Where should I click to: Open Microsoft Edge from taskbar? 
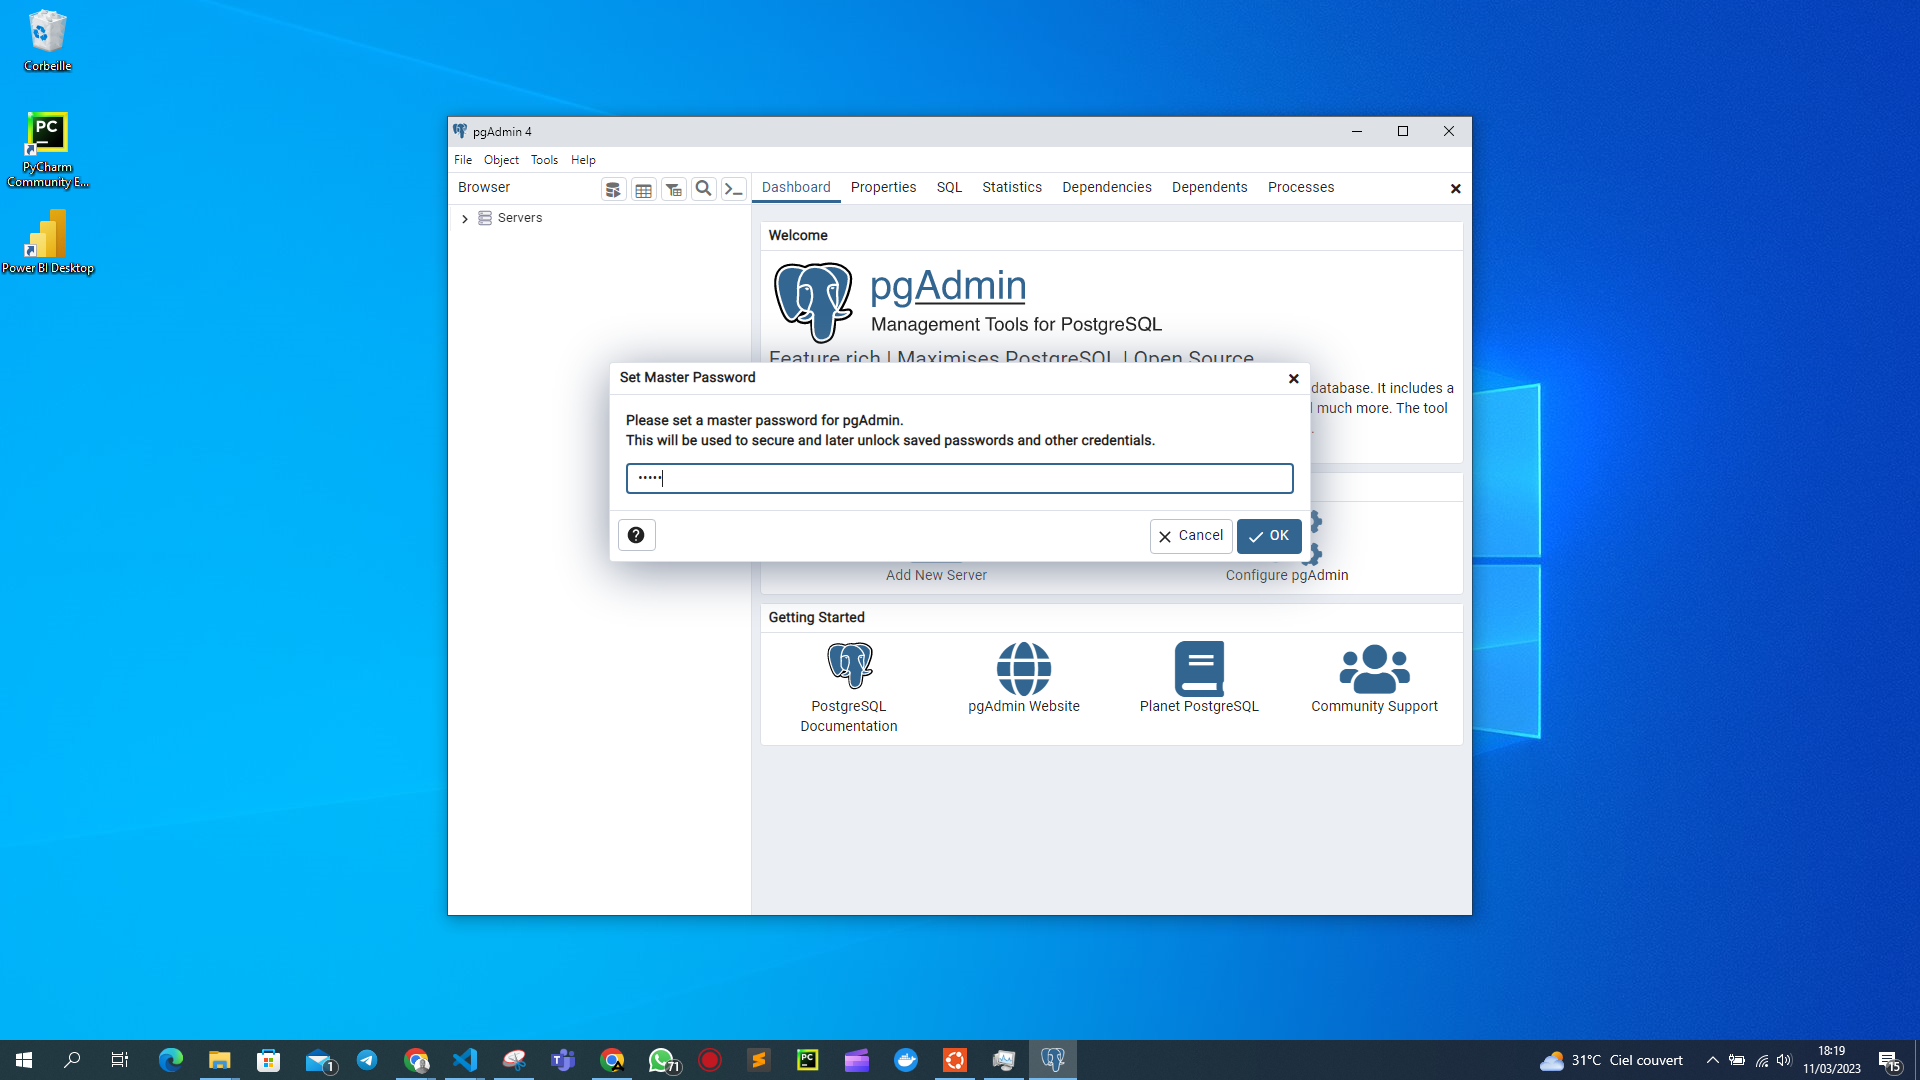171,1060
